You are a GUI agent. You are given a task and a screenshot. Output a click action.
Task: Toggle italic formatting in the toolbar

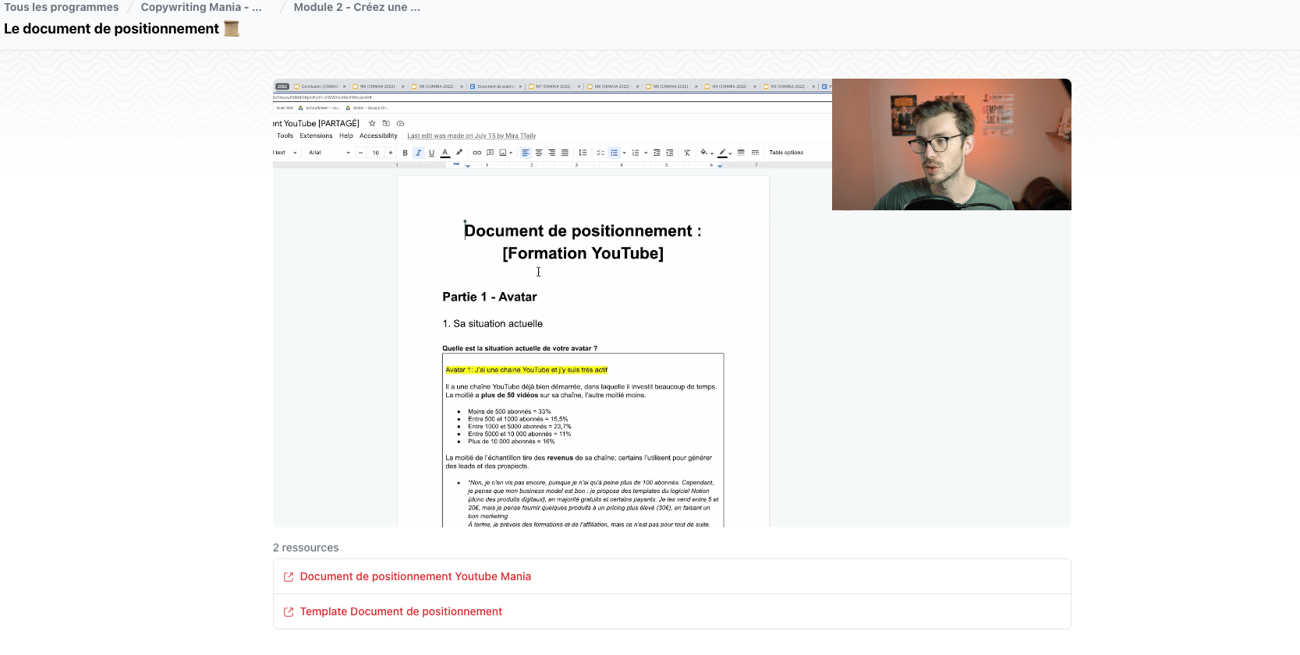click(418, 153)
